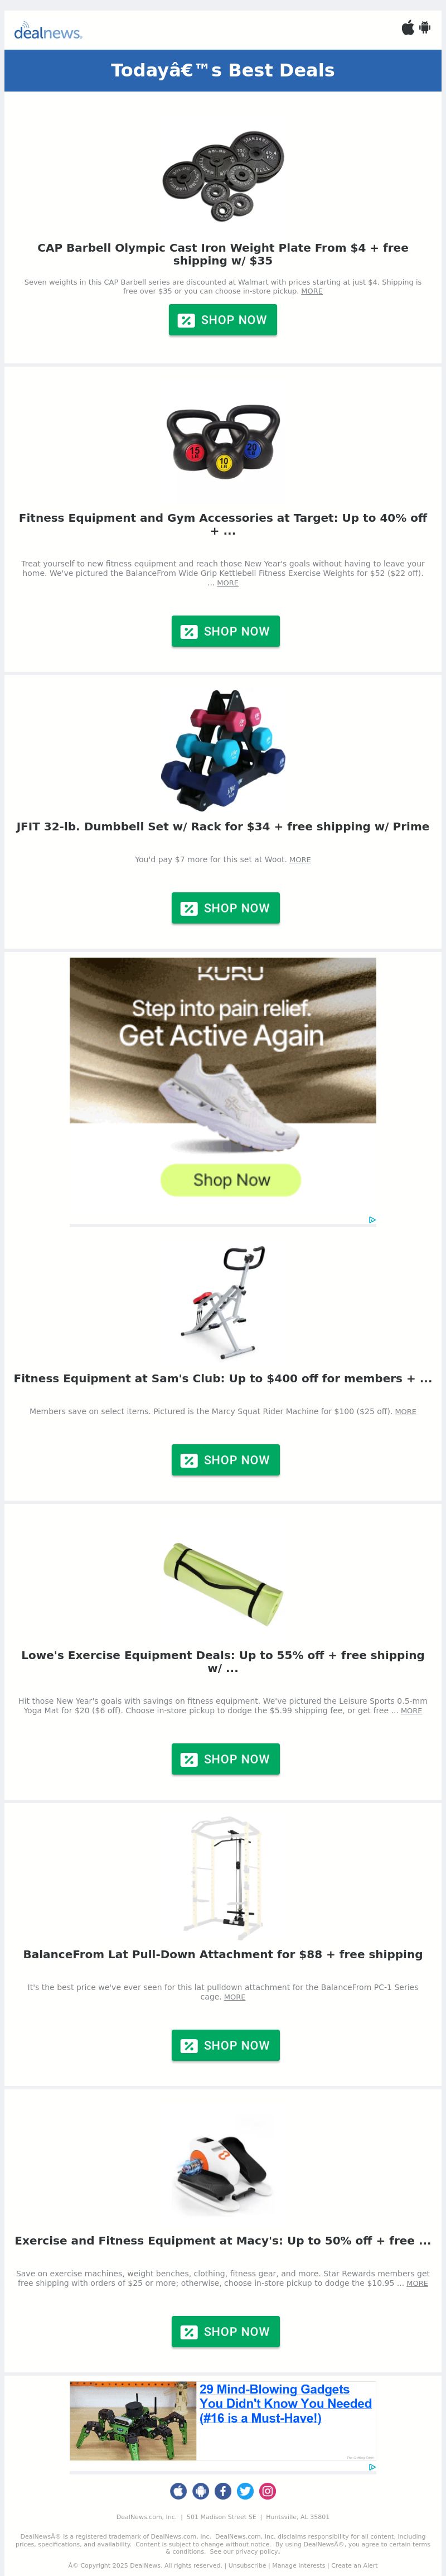Open Manage Interests link in footer
This screenshot has height=2576, width=446.
point(299,2565)
